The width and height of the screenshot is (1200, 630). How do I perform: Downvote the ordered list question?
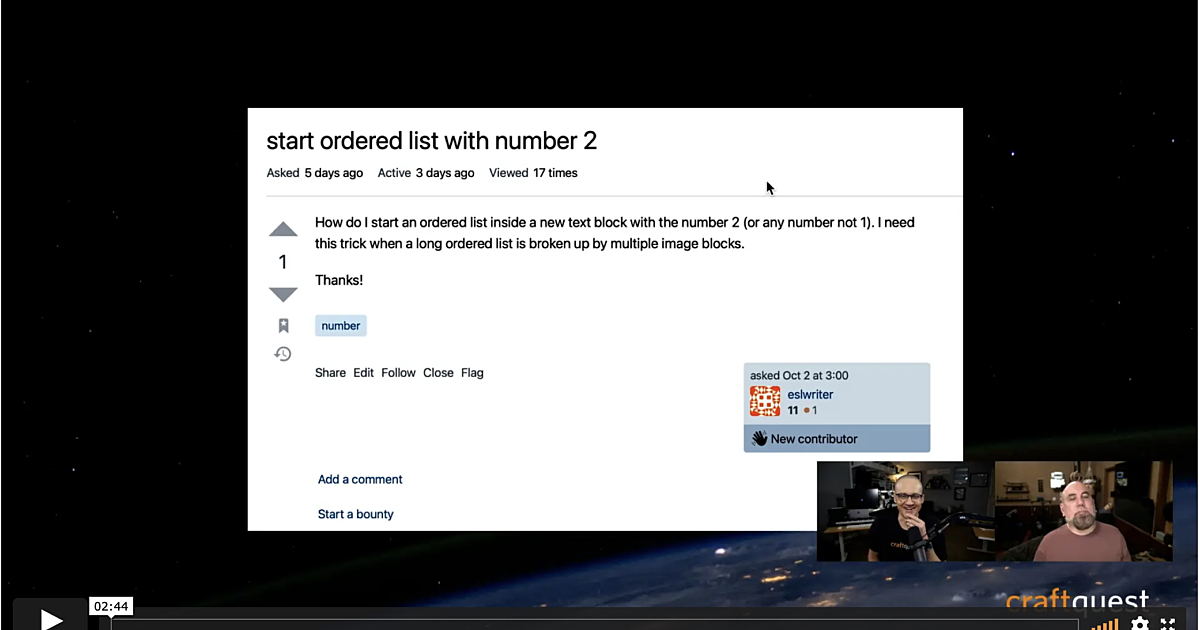coord(283,294)
